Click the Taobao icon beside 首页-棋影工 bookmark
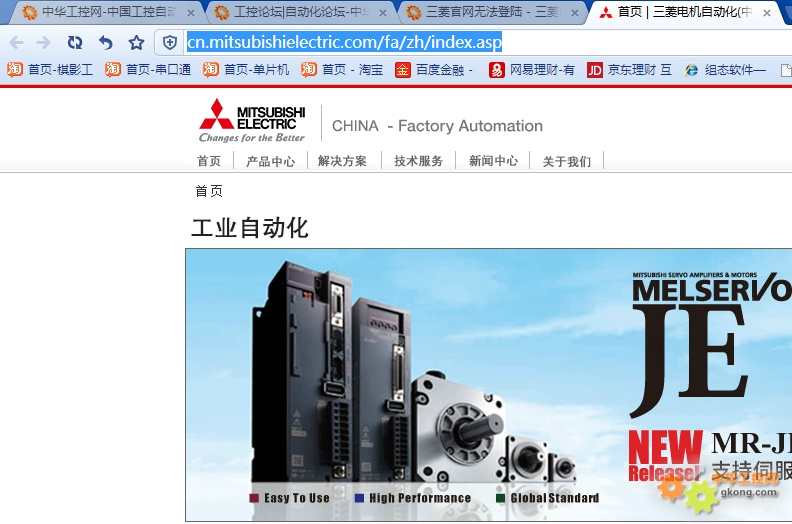This screenshot has width=792, height=524. (x=14, y=69)
